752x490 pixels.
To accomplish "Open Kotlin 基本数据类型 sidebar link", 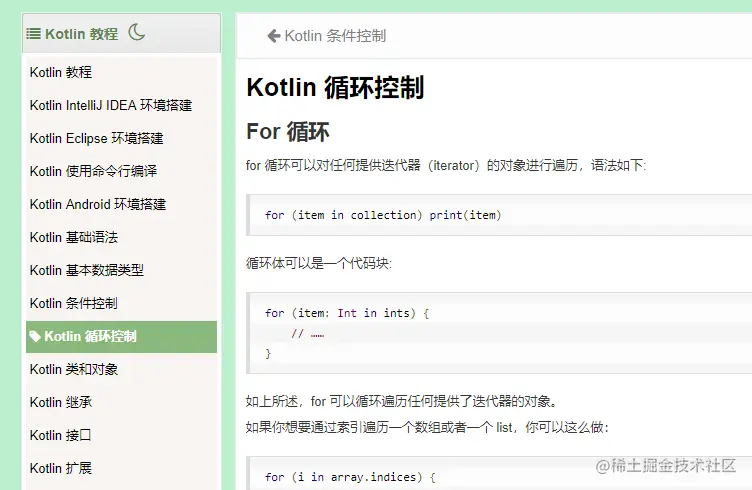I will tap(87, 270).
